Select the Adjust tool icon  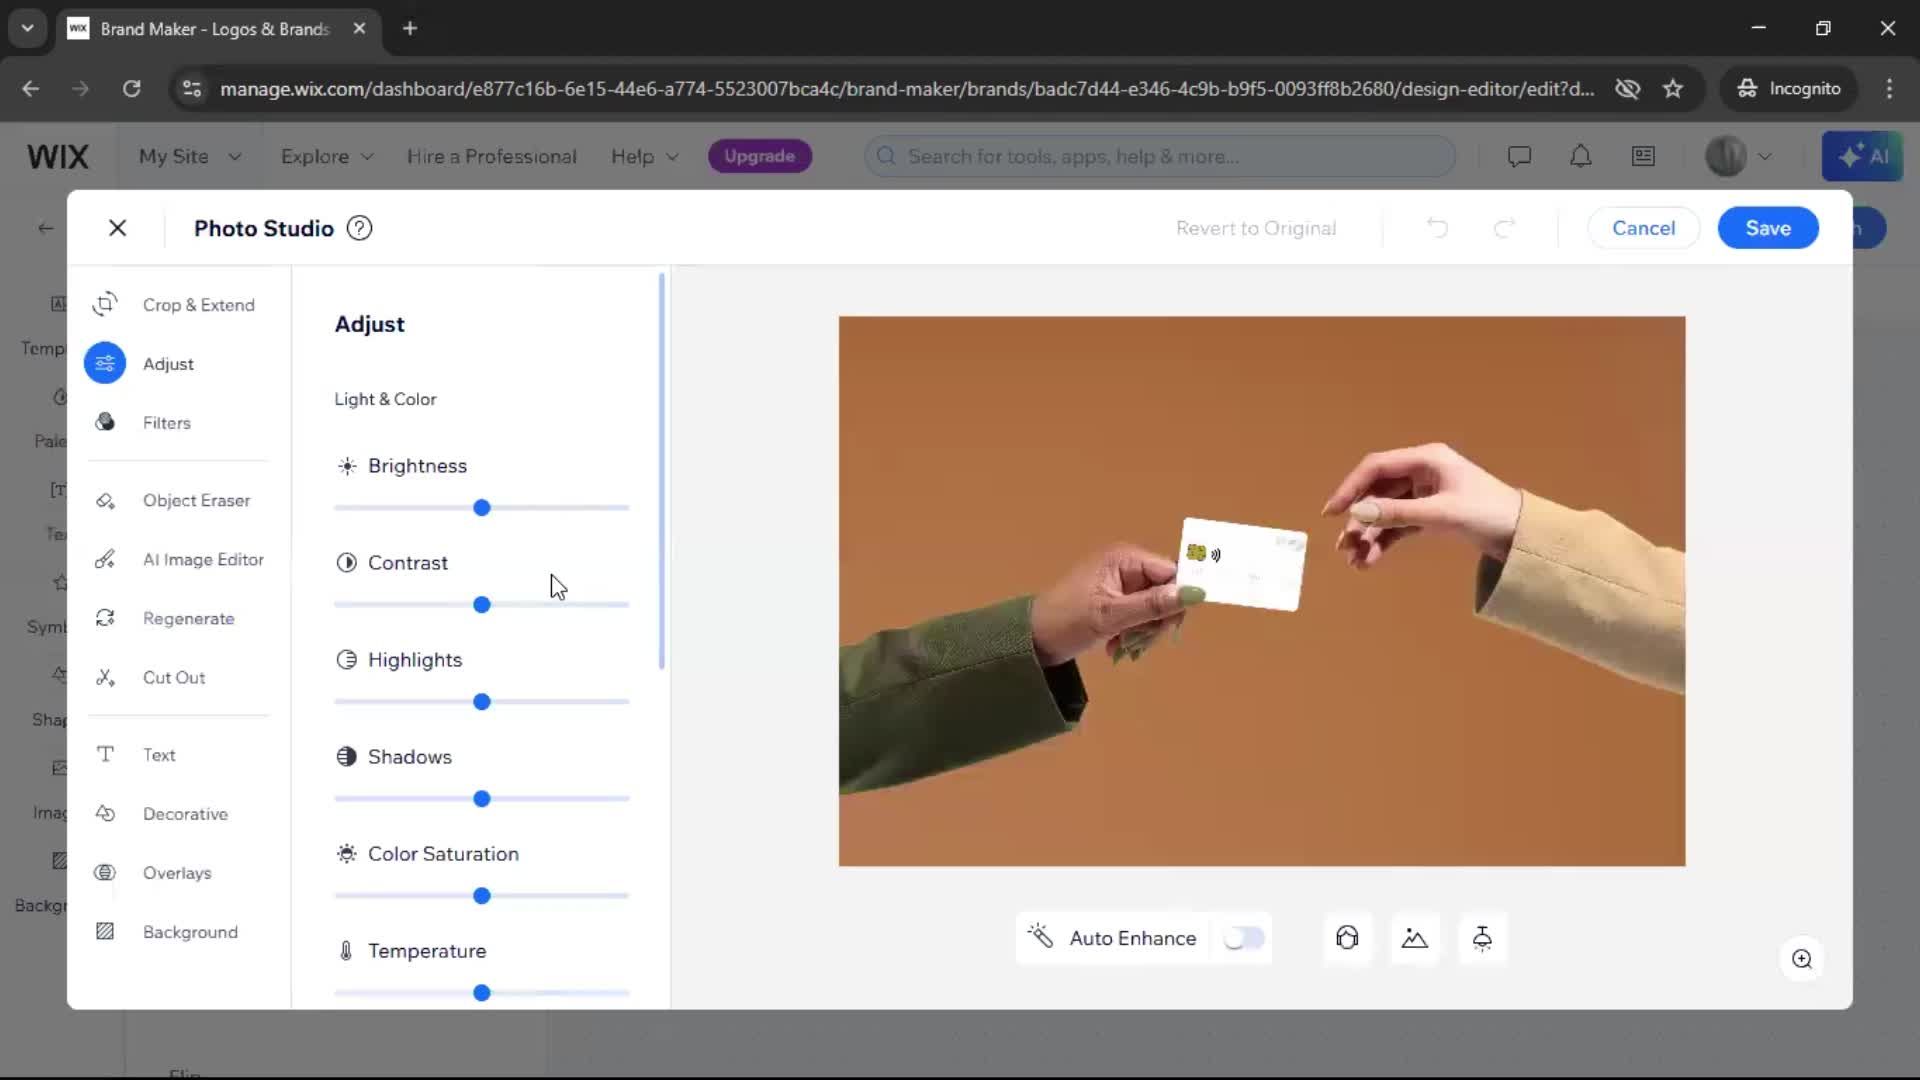tap(105, 363)
